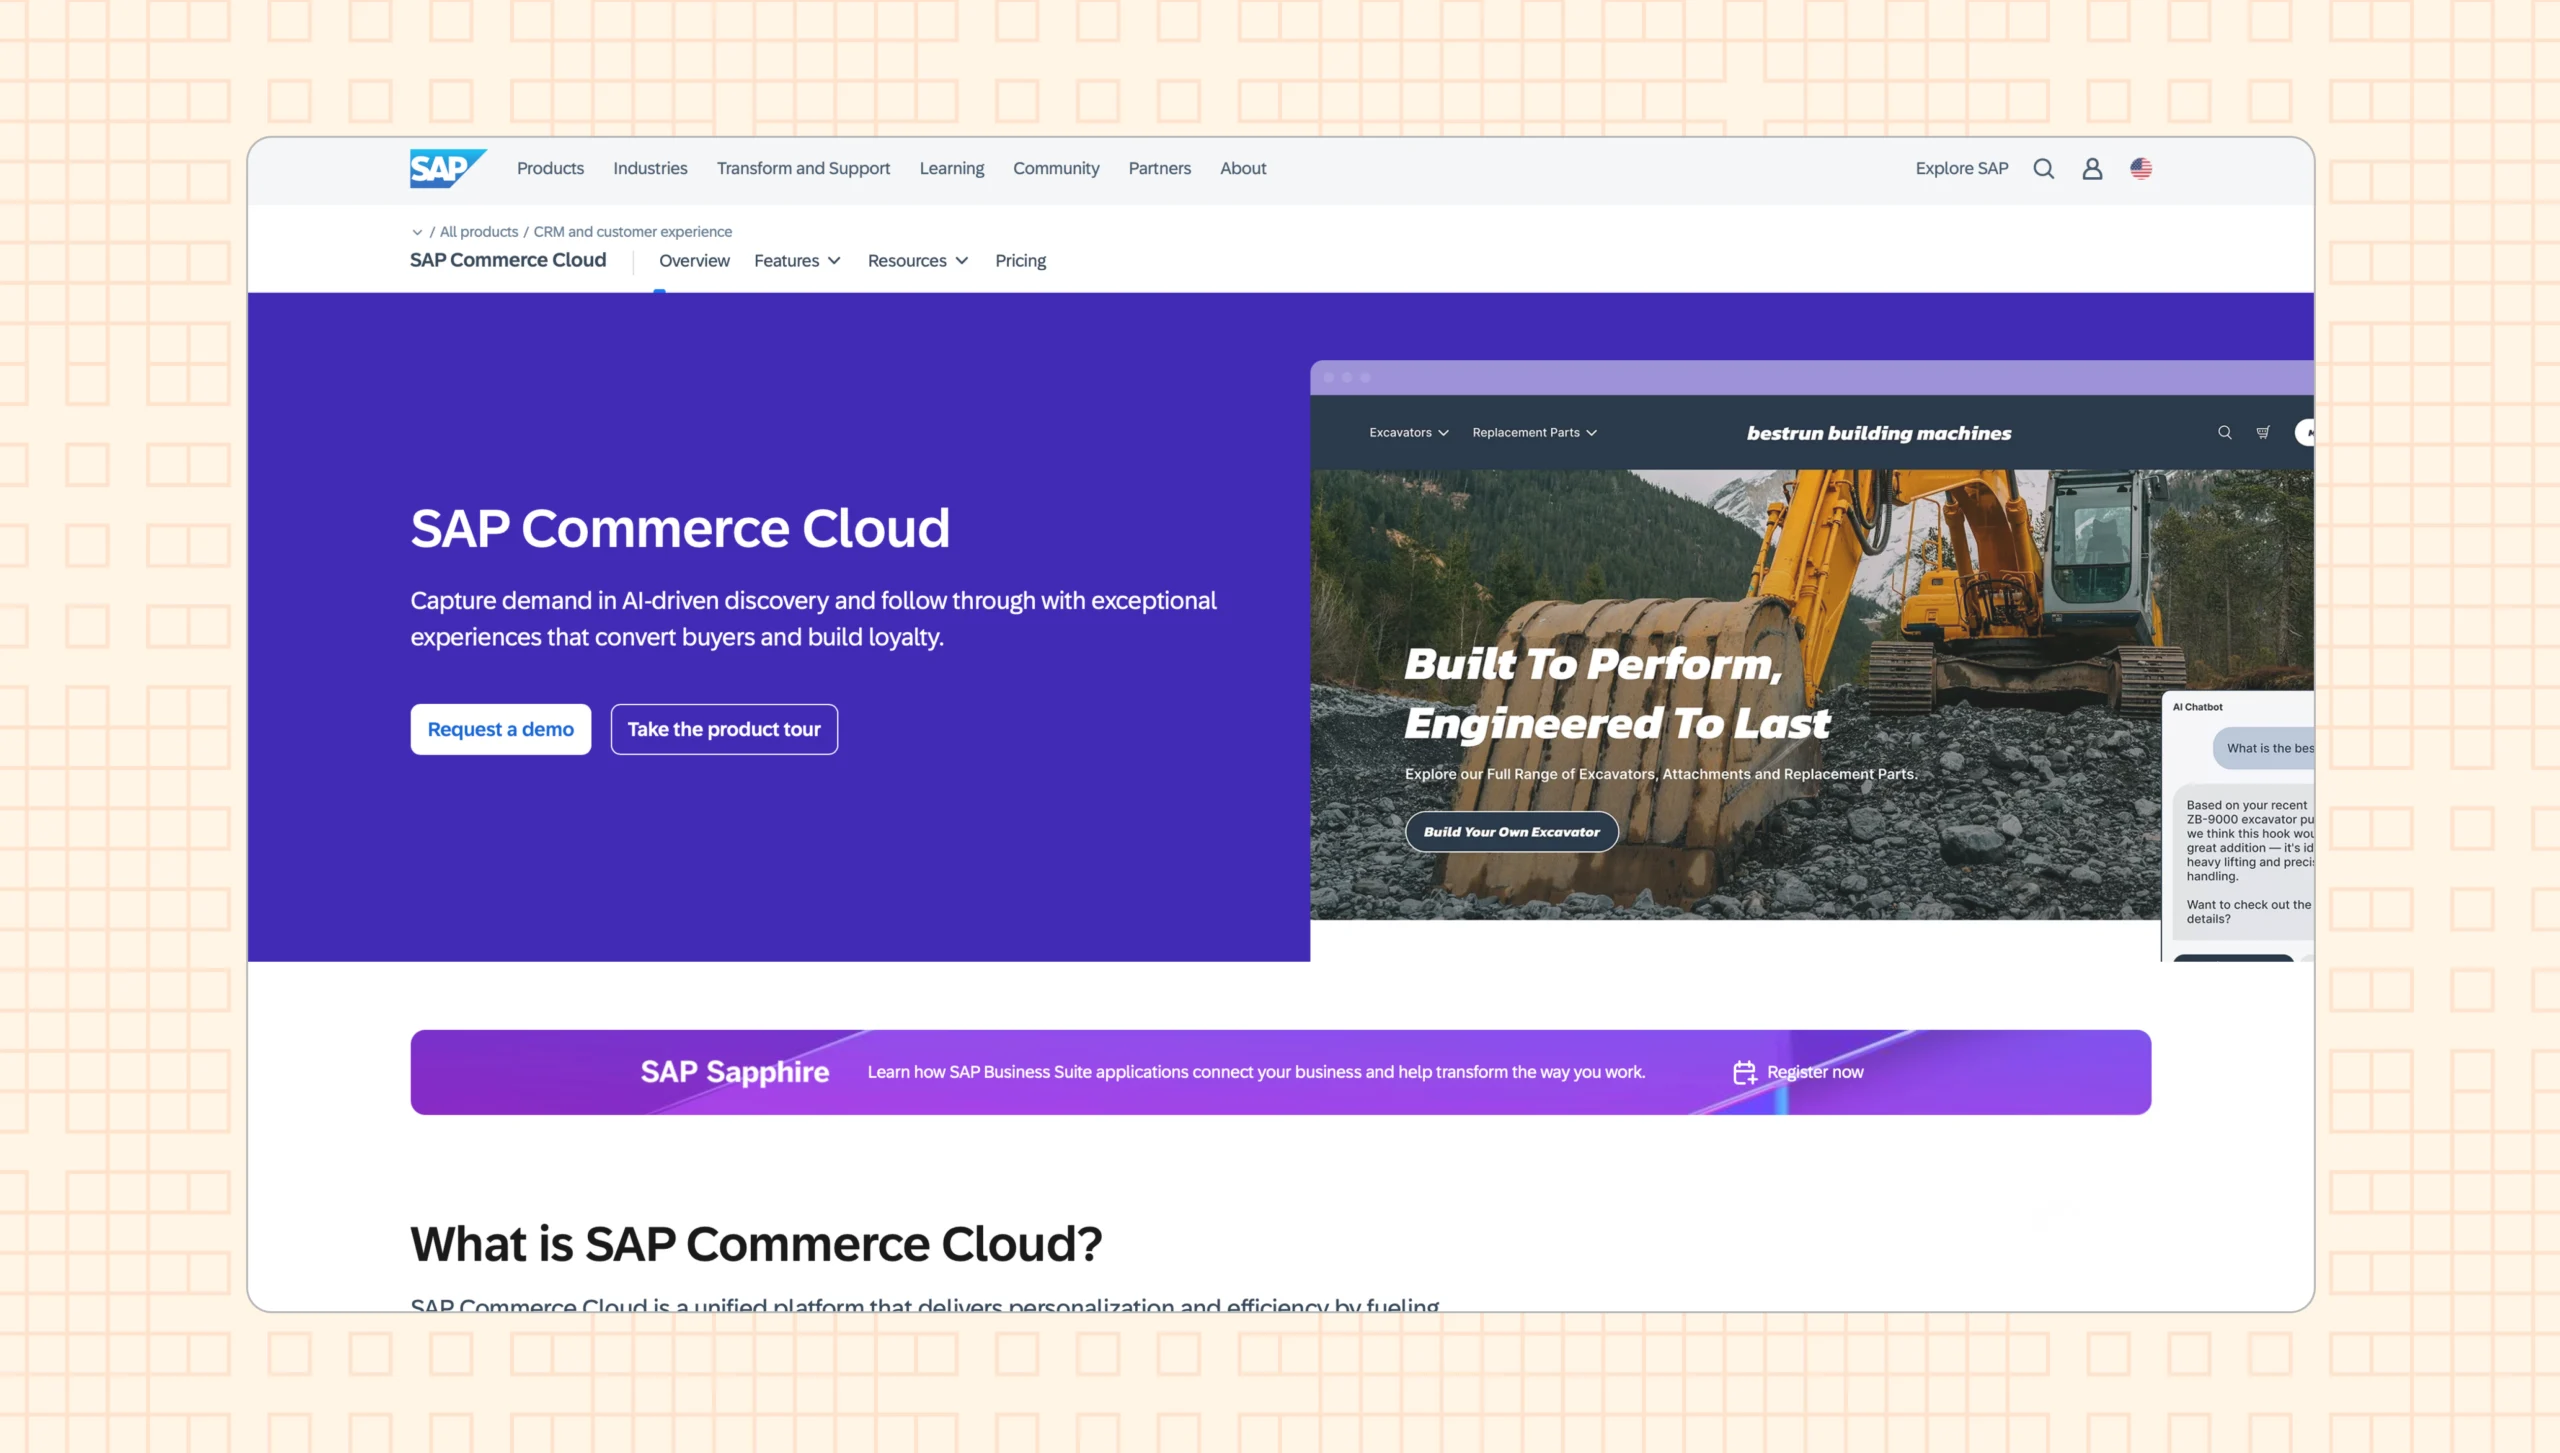Expand the breadcrumb chevron before All products
Viewport: 2560px width, 1453px height.
point(417,232)
